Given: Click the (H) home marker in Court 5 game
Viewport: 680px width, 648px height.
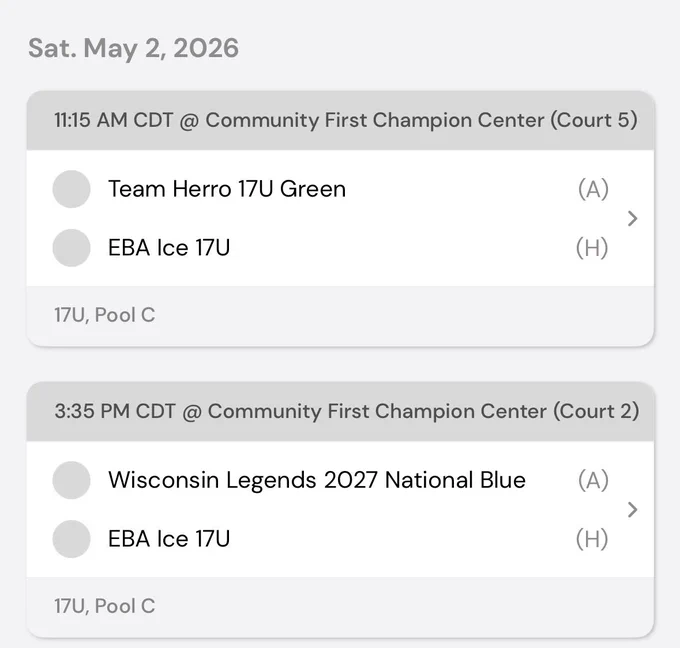Looking at the screenshot, I should pos(592,248).
